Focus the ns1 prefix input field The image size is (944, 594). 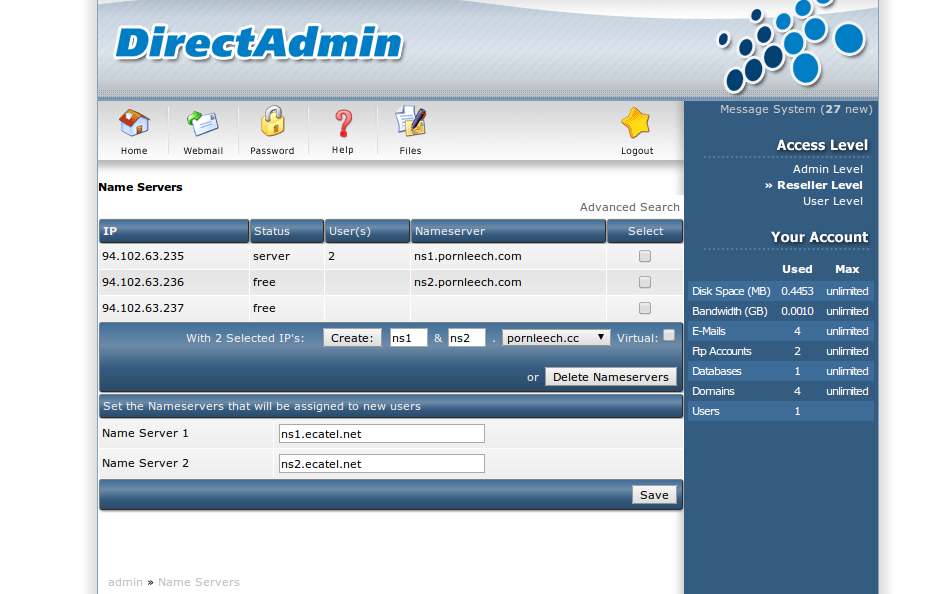tap(409, 338)
